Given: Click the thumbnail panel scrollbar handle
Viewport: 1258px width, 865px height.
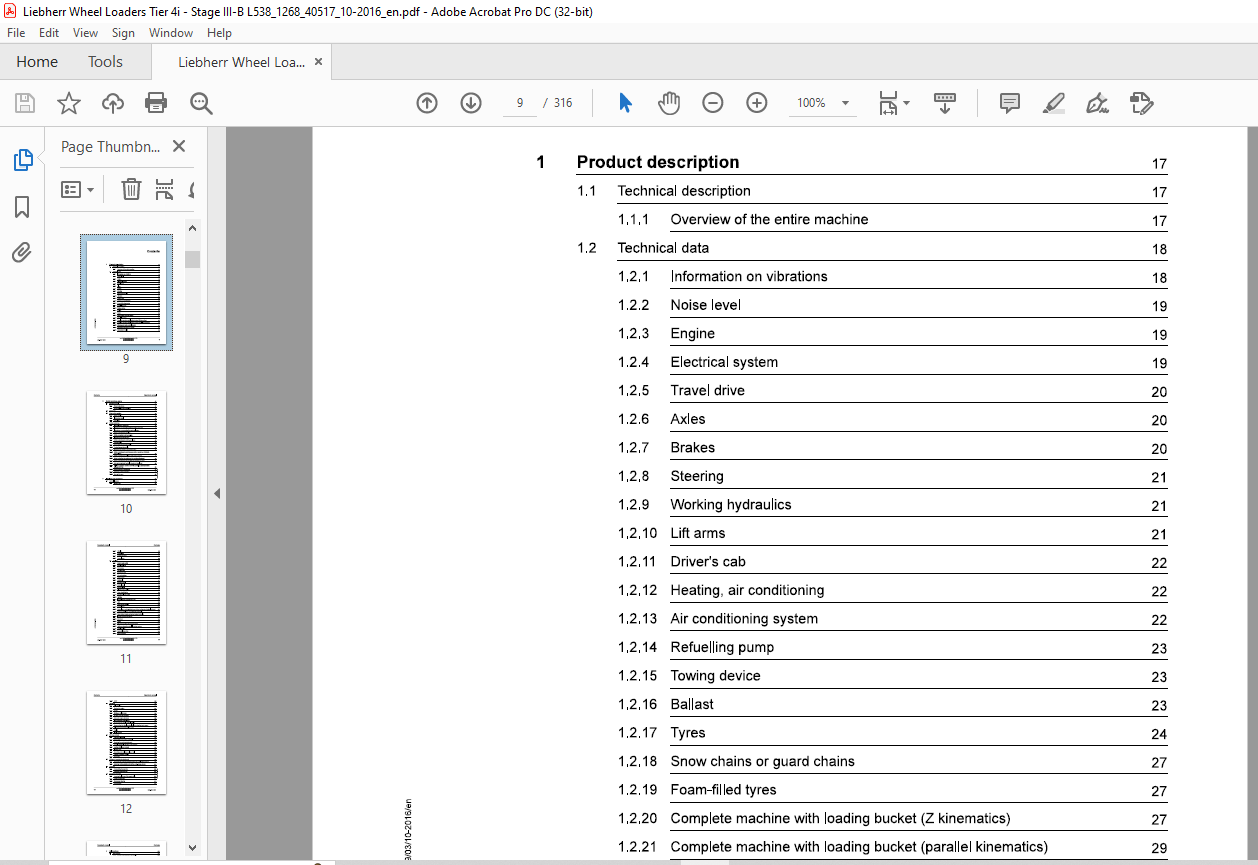Looking at the screenshot, I should 193,260.
